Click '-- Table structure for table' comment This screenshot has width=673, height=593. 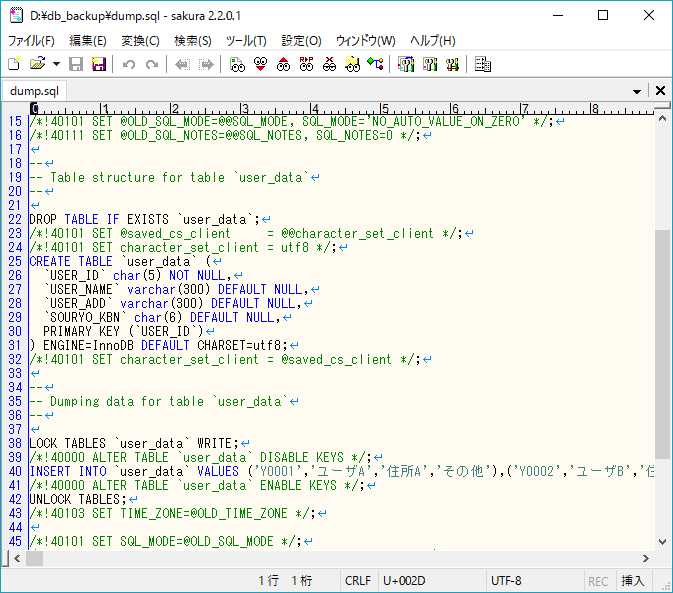[x=174, y=177]
